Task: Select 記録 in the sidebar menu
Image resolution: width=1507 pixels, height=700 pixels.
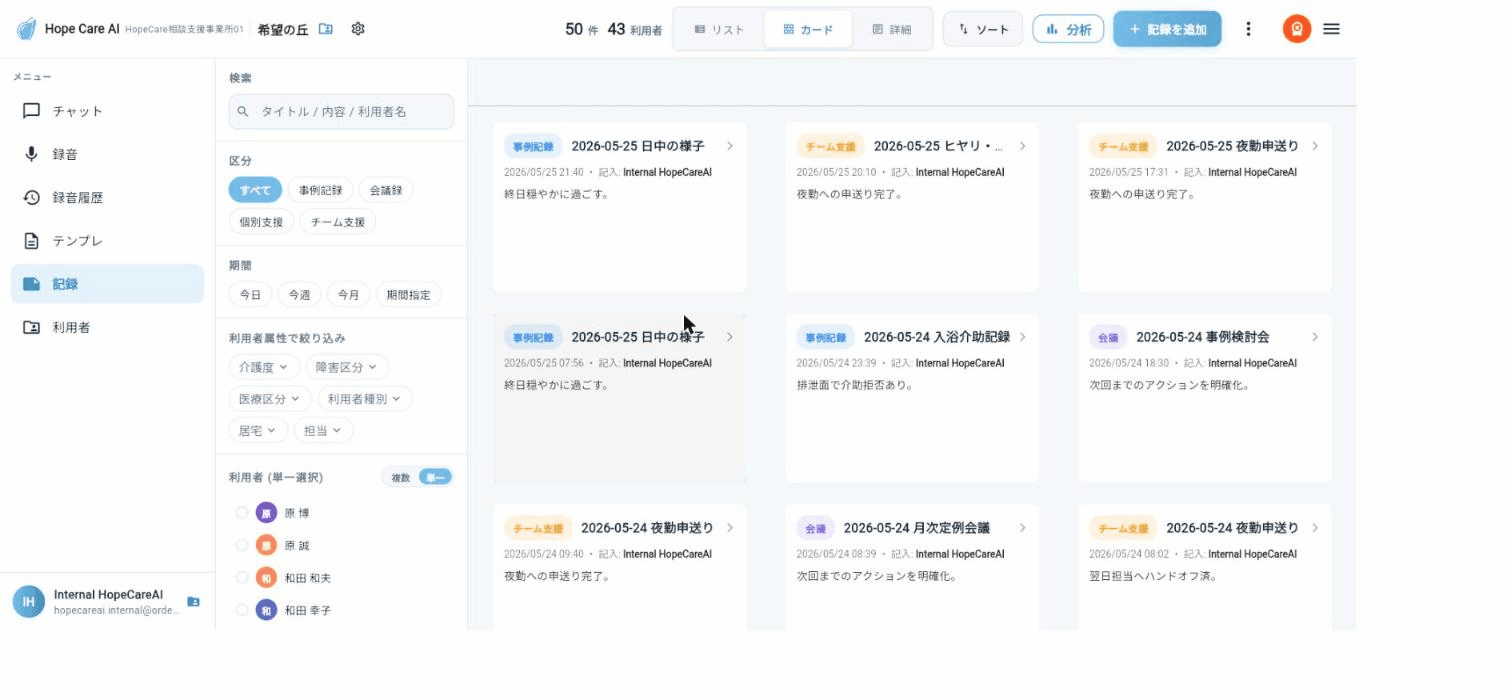Action: (107, 284)
